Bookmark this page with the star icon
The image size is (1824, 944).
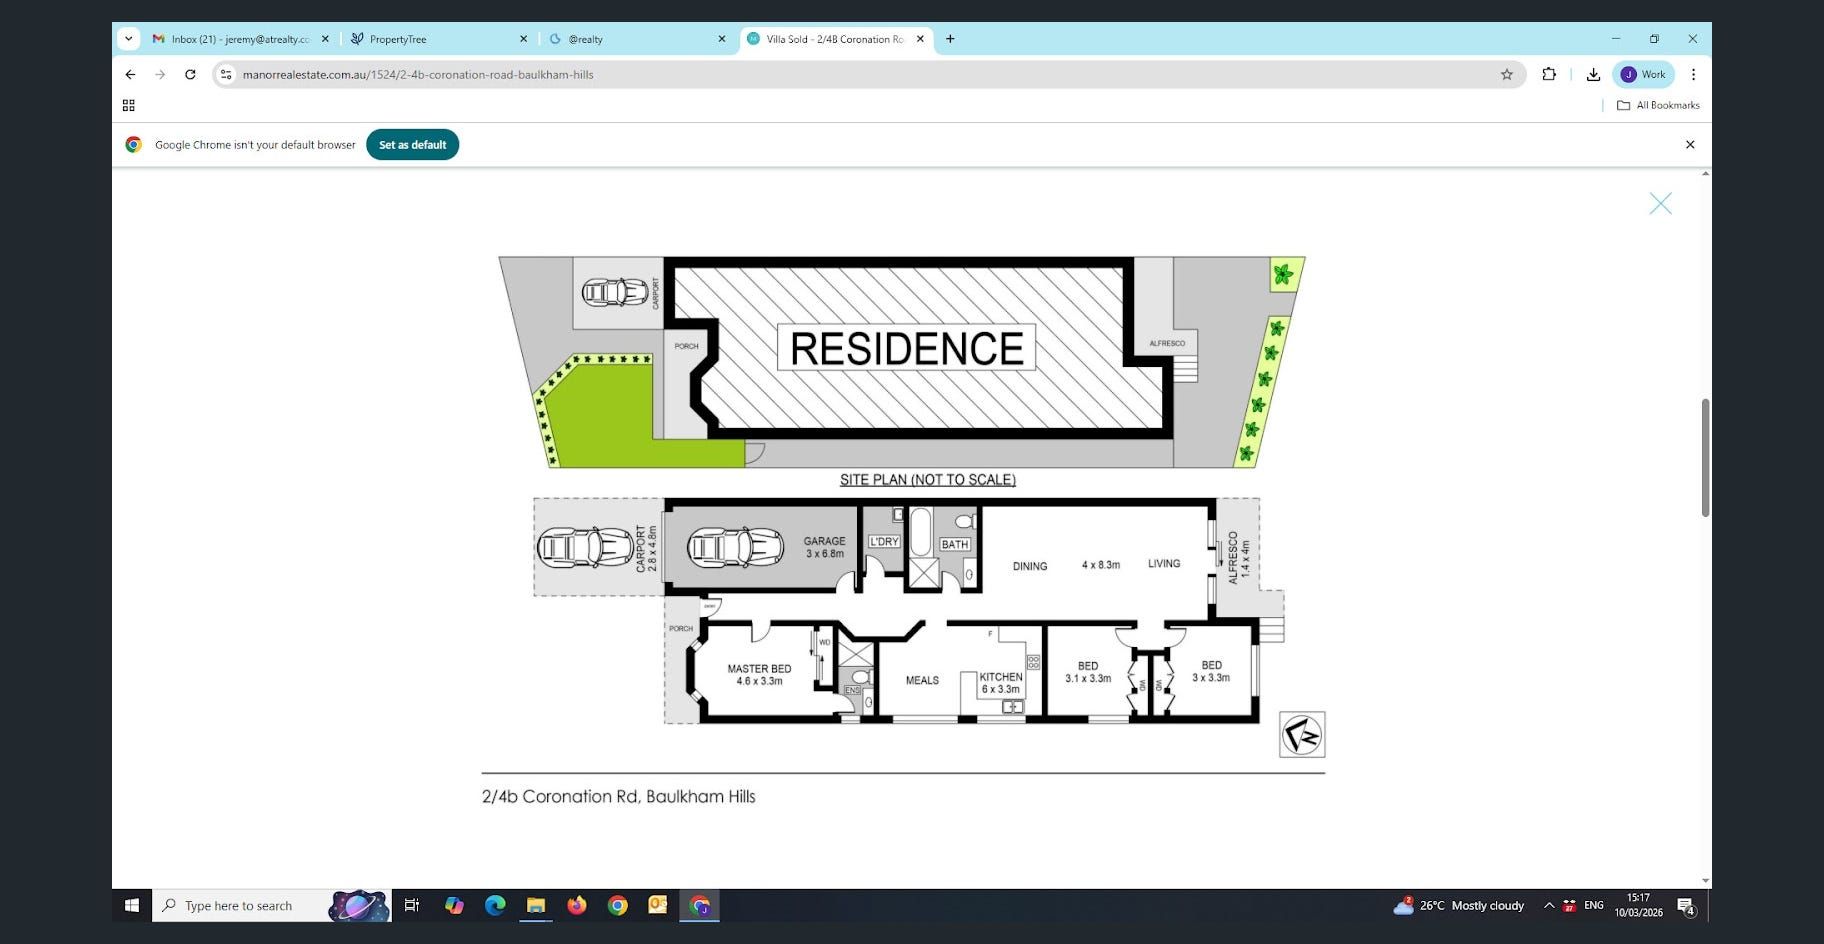click(1506, 74)
